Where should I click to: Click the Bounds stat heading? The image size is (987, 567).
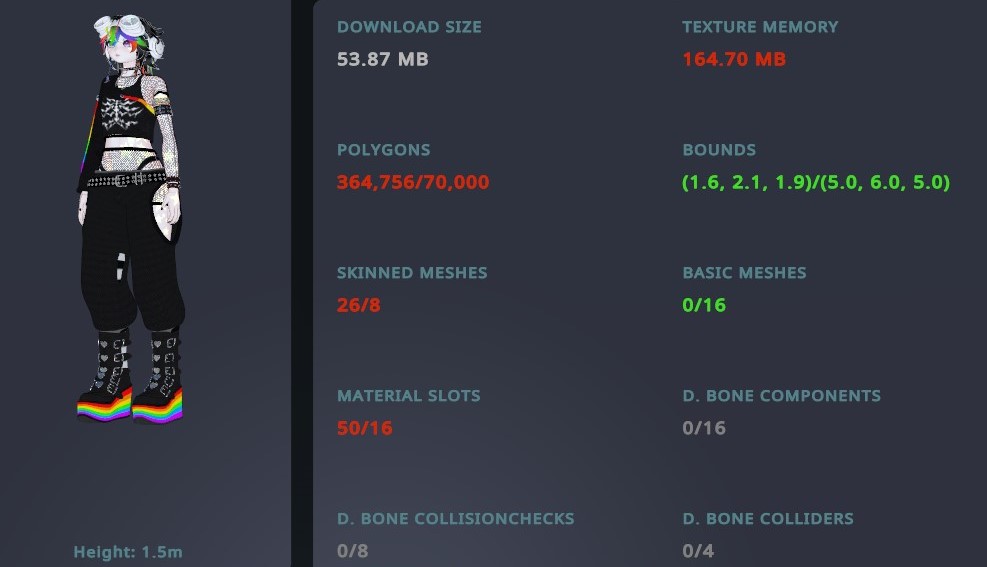[719, 150]
